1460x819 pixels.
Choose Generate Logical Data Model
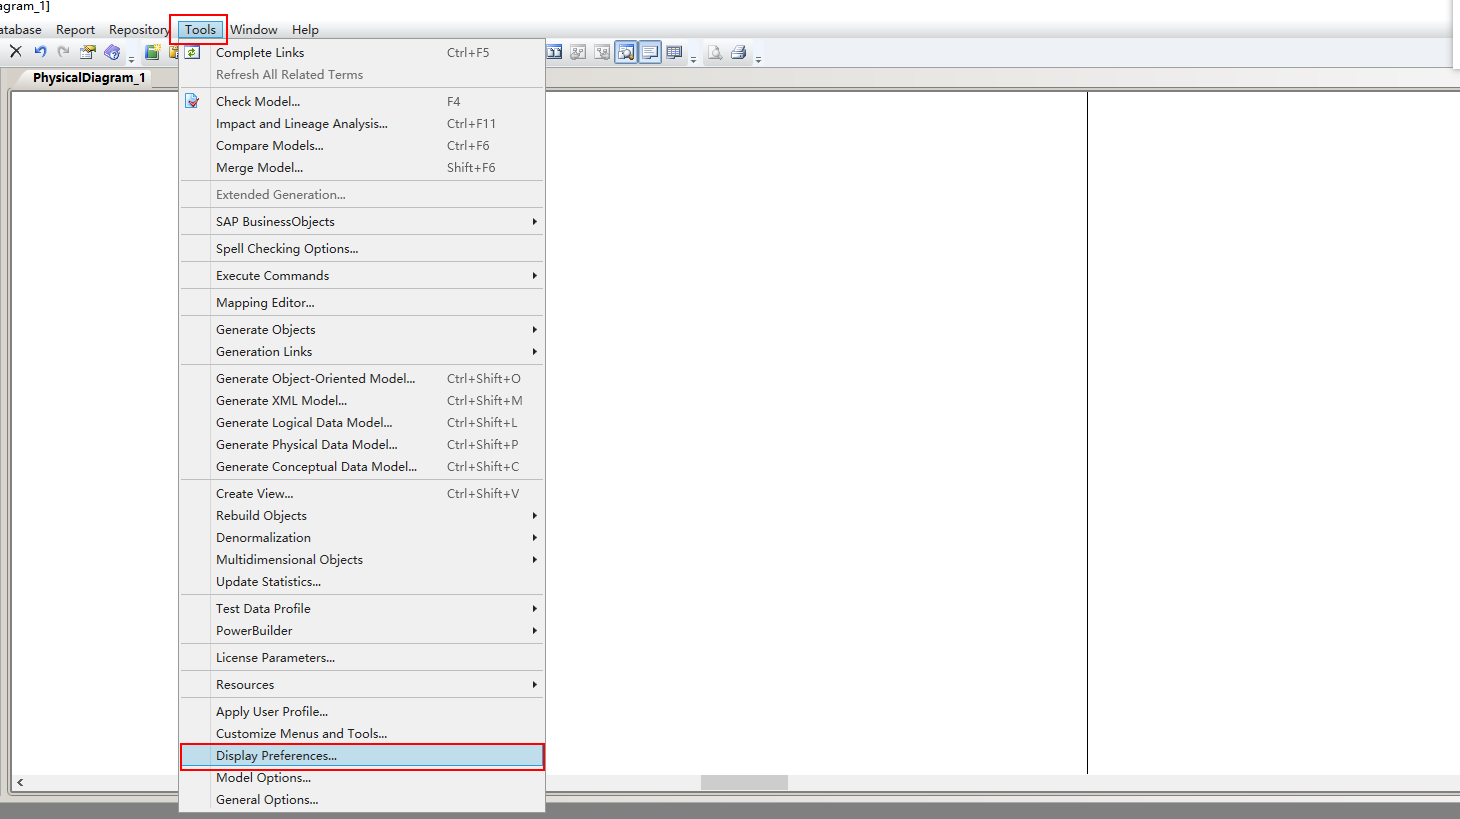coord(362,423)
